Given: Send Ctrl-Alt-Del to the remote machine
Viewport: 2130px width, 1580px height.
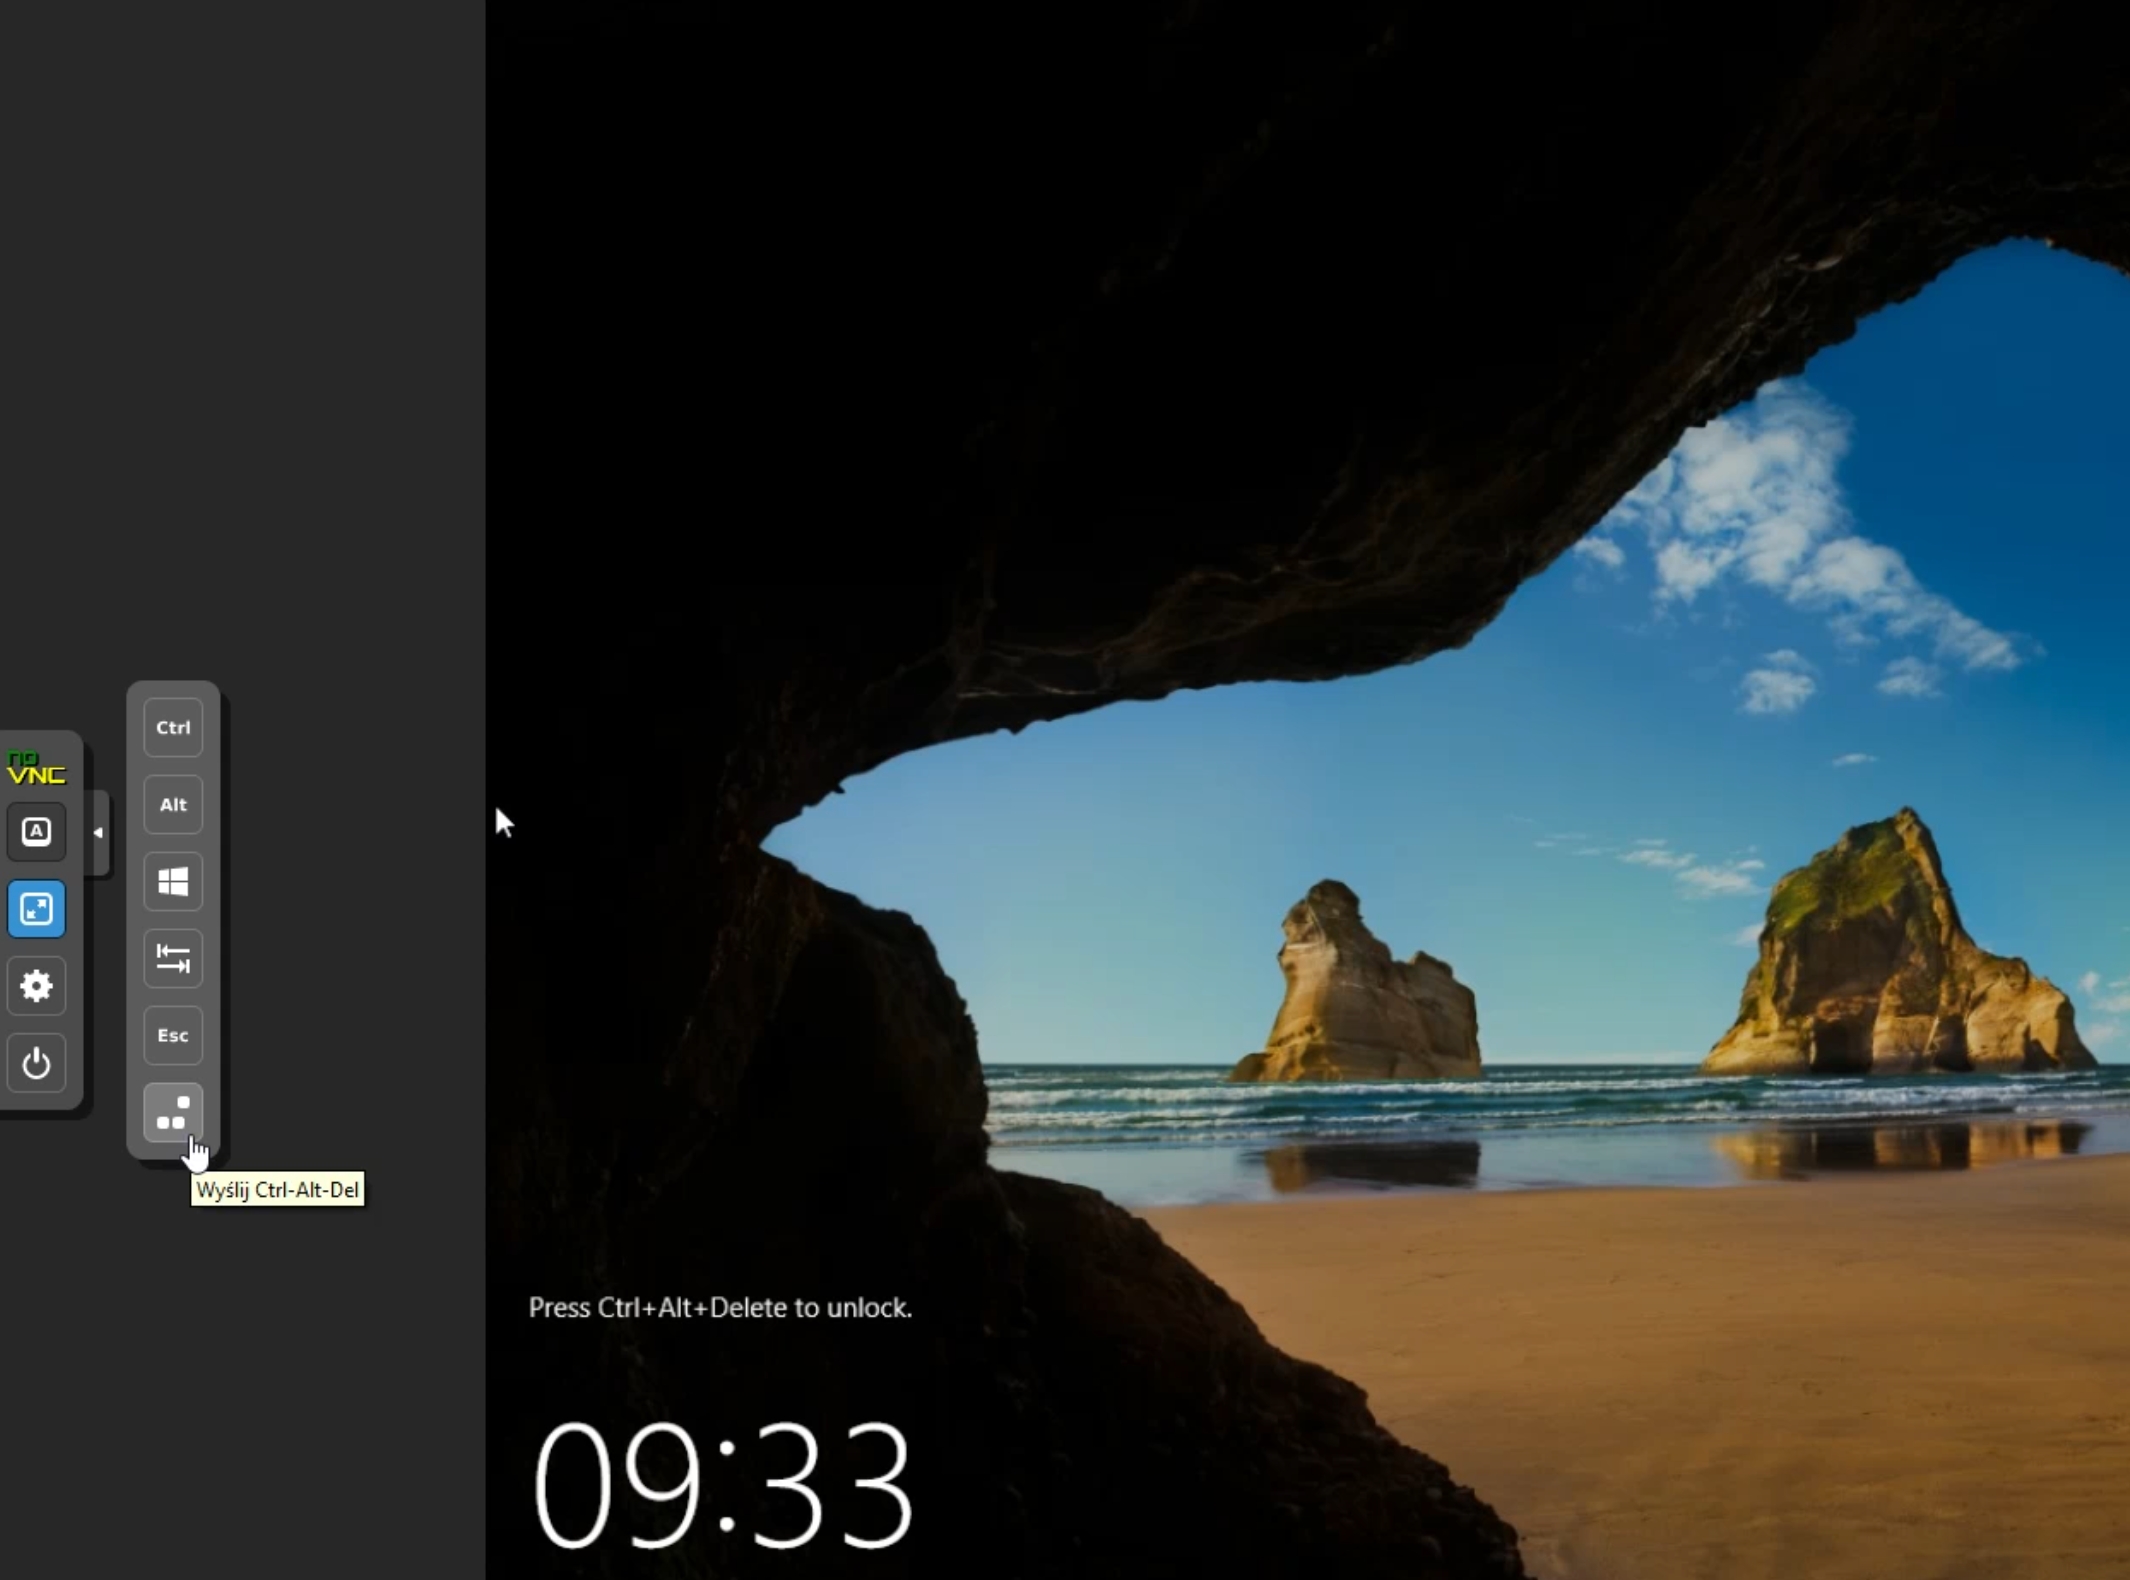Looking at the screenshot, I should [x=173, y=1112].
